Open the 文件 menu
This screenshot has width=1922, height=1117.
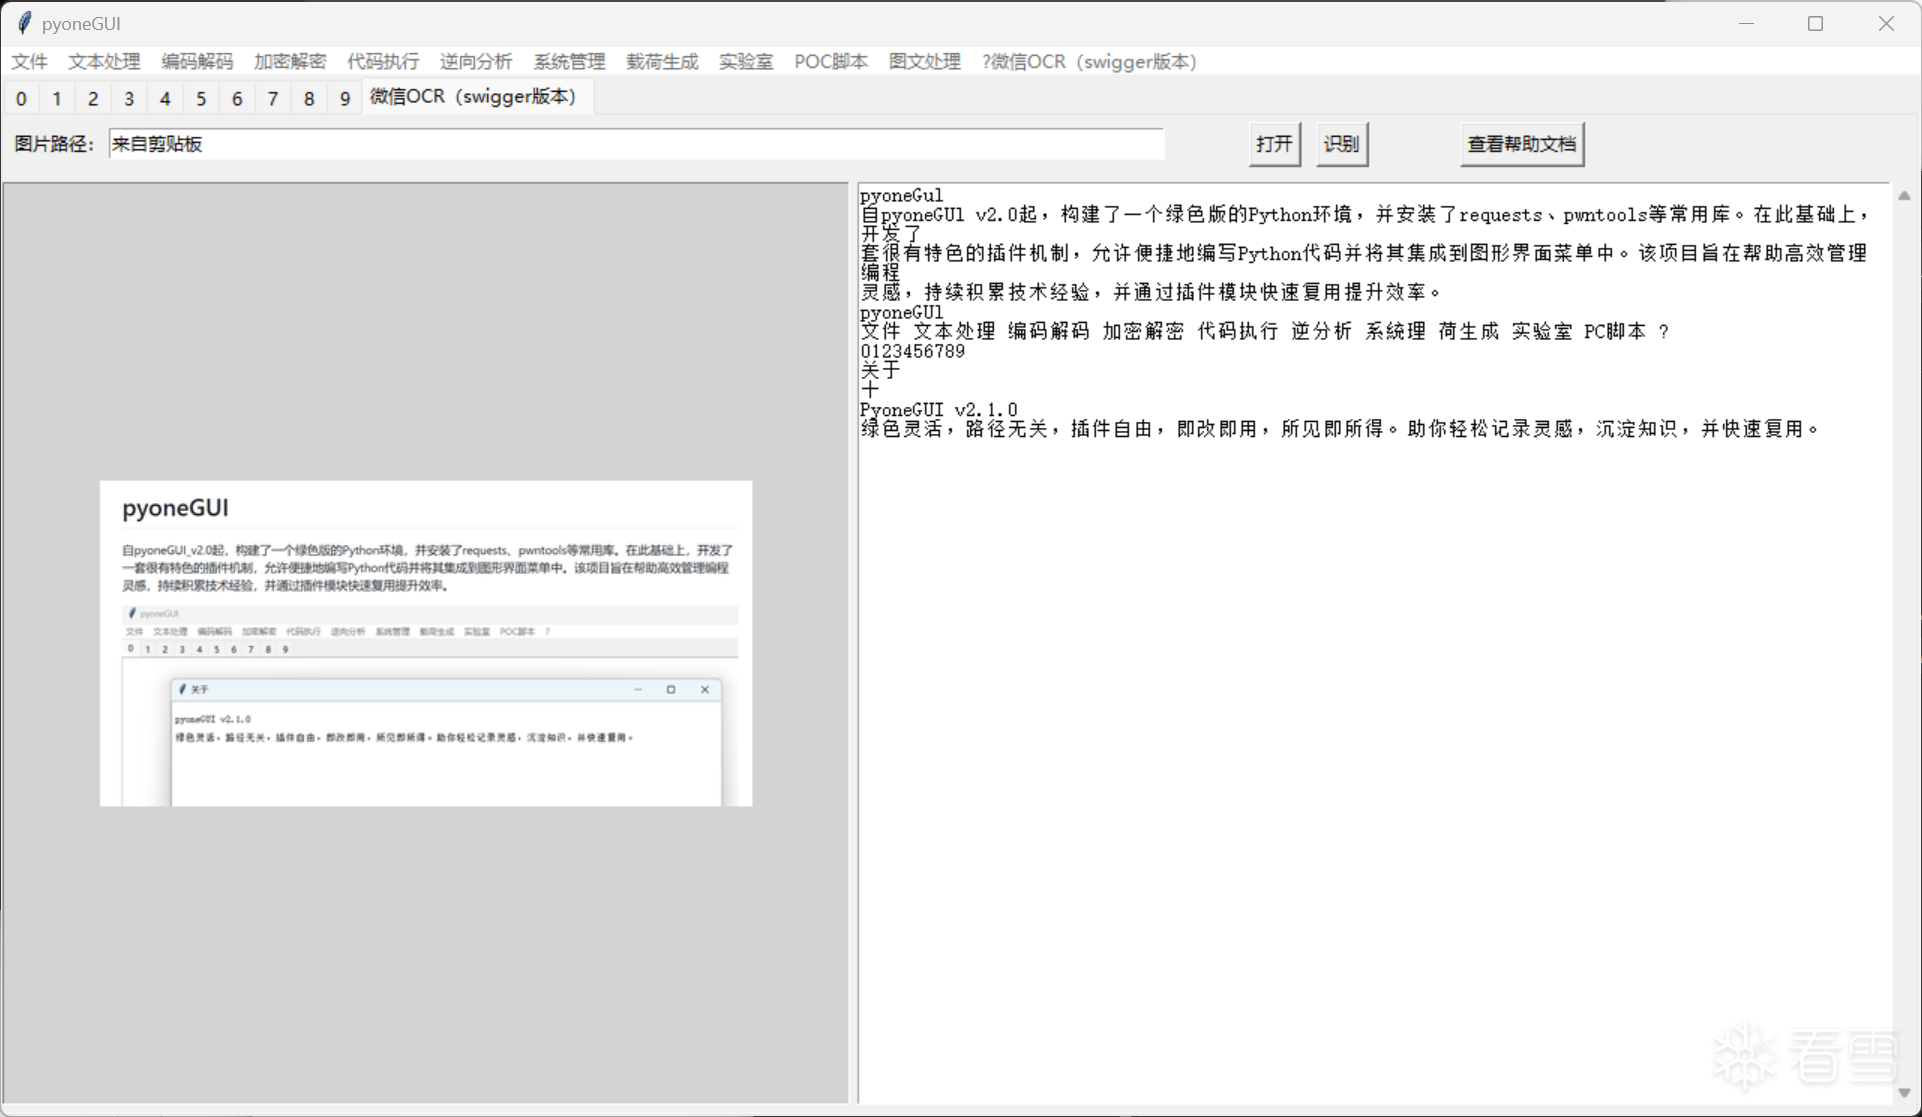(29, 62)
